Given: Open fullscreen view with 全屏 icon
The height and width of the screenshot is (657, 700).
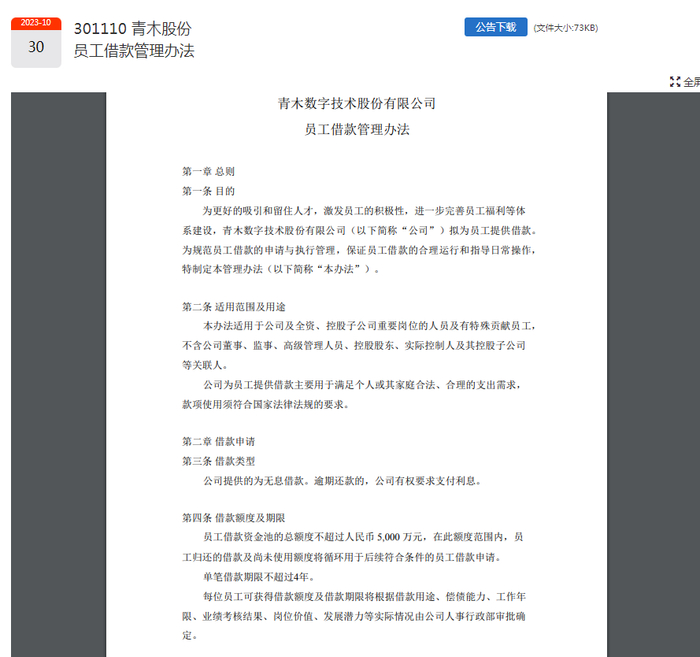Looking at the screenshot, I should [x=685, y=82].
